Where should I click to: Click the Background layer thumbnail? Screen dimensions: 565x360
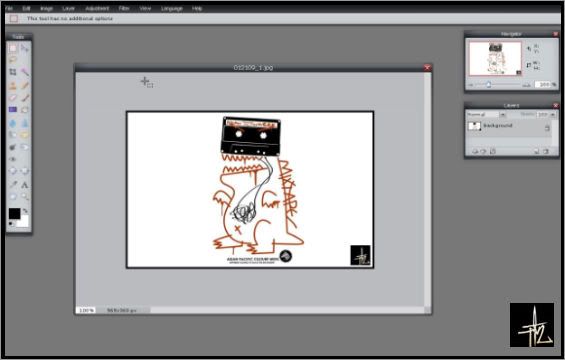(x=474, y=126)
